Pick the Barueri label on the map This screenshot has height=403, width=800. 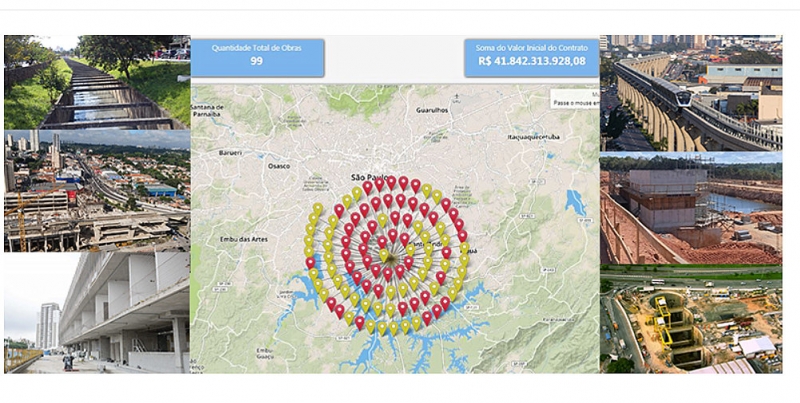coord(229,155)
